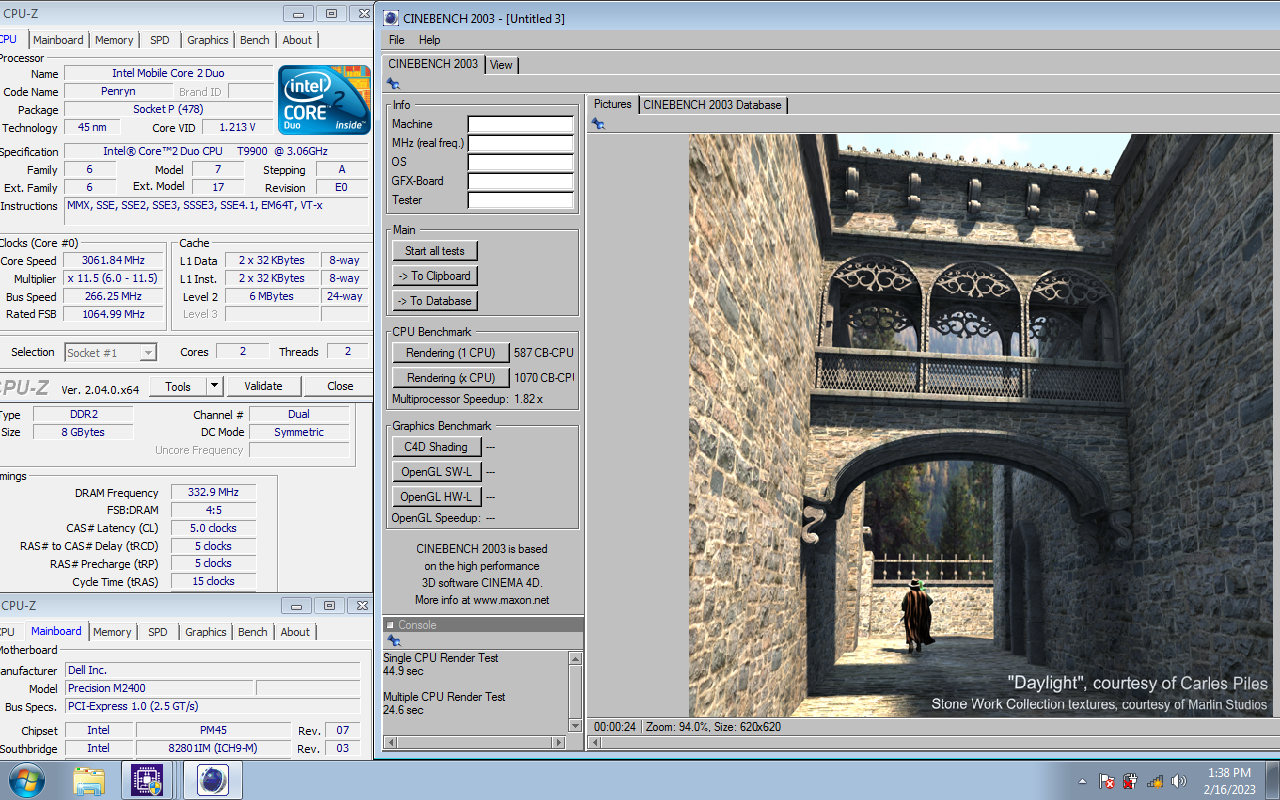
Task: Open the taskbar clock showing 1:38 PM
Action: pos(1229,781)
